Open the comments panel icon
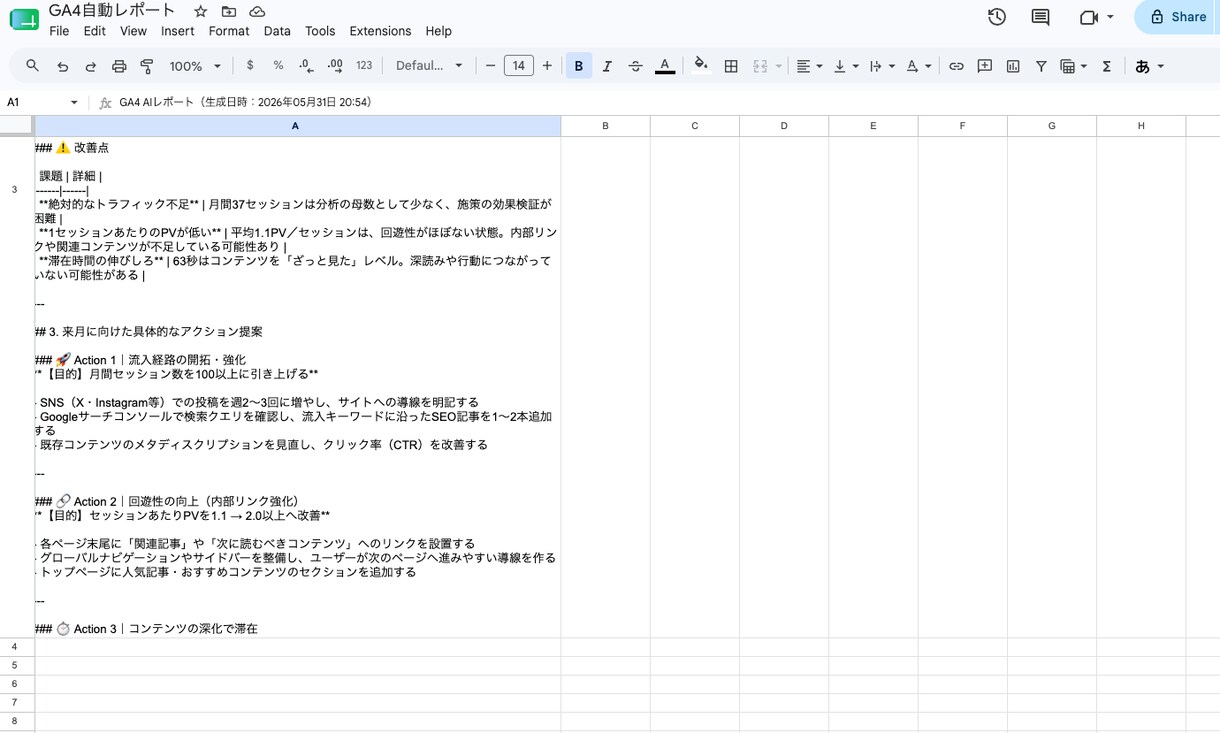Viewport: 1220px width, 733px height. [1040, 17]
